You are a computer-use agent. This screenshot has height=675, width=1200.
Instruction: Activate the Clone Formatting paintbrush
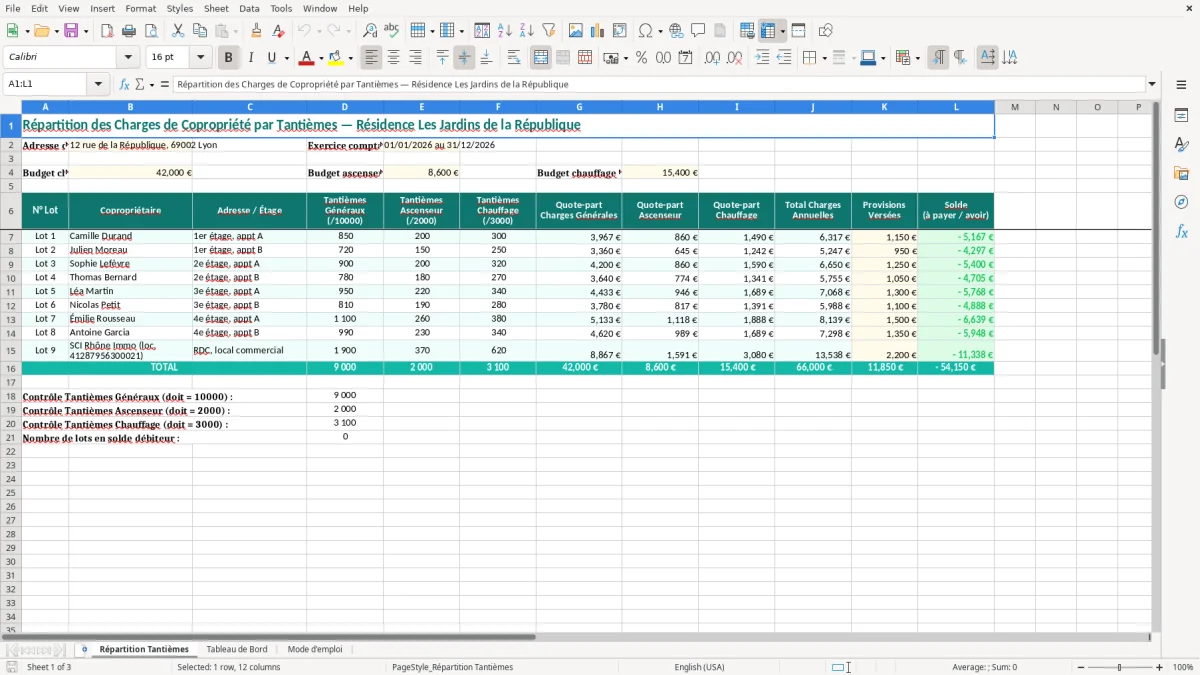[x=256, y=31]
